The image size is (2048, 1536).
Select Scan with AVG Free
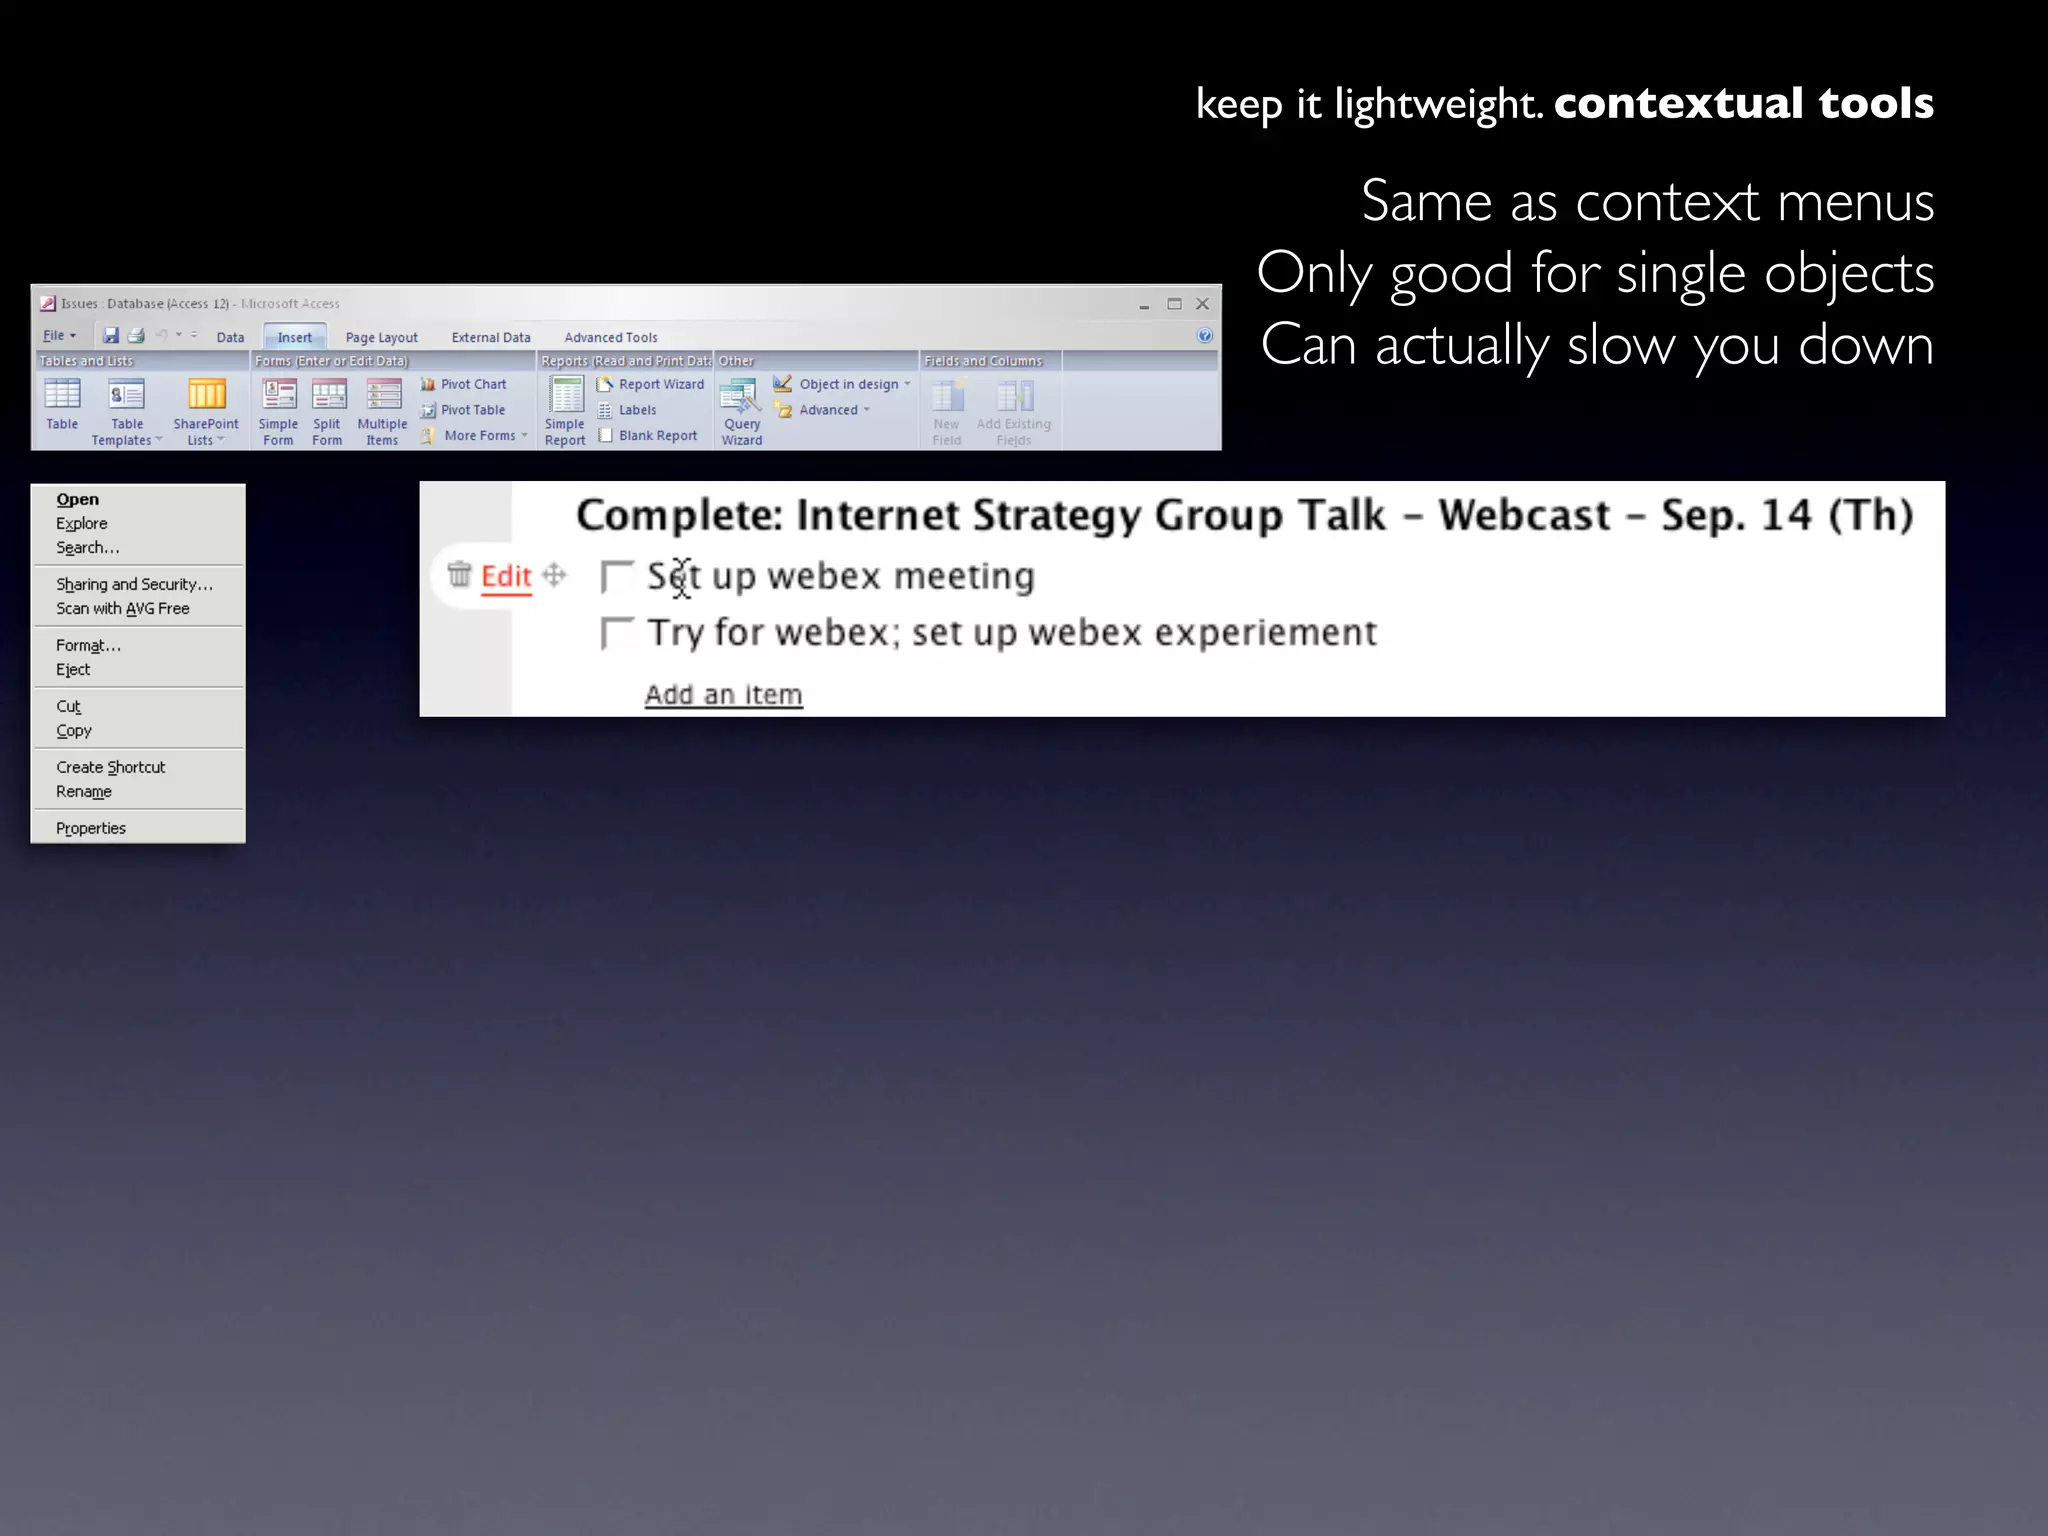(138, 609)
